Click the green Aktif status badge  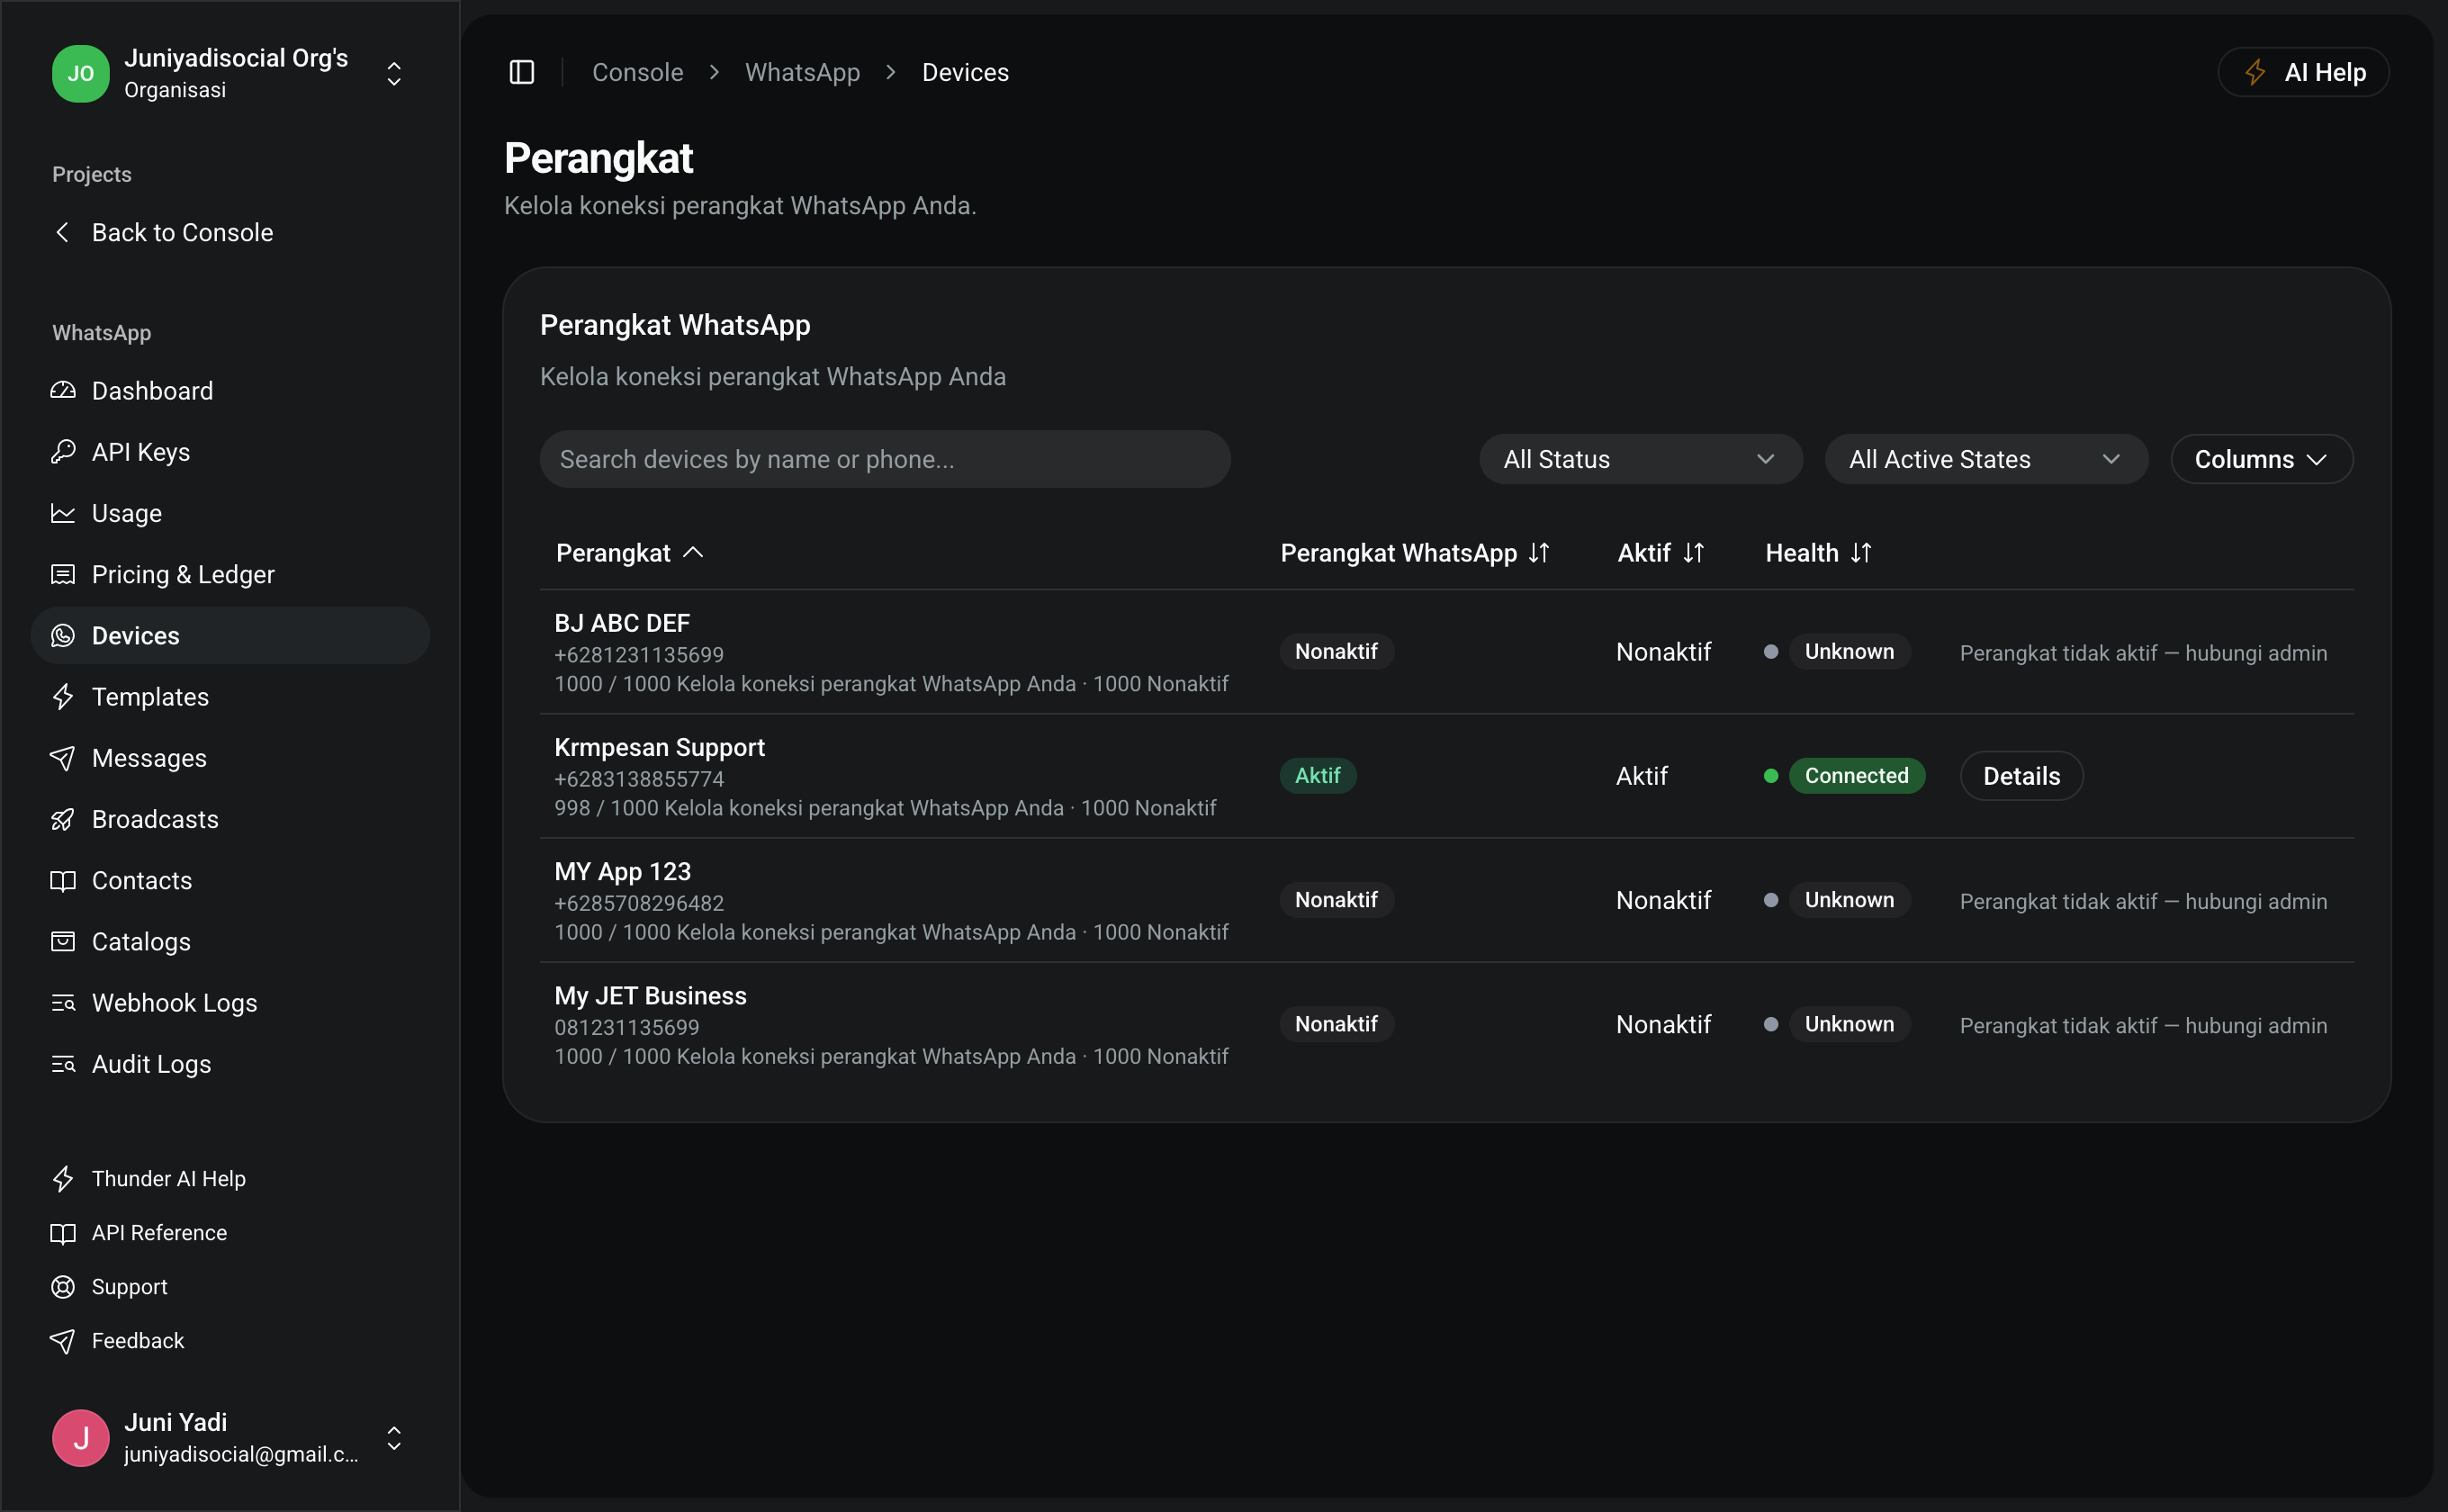pos(1317,775)
